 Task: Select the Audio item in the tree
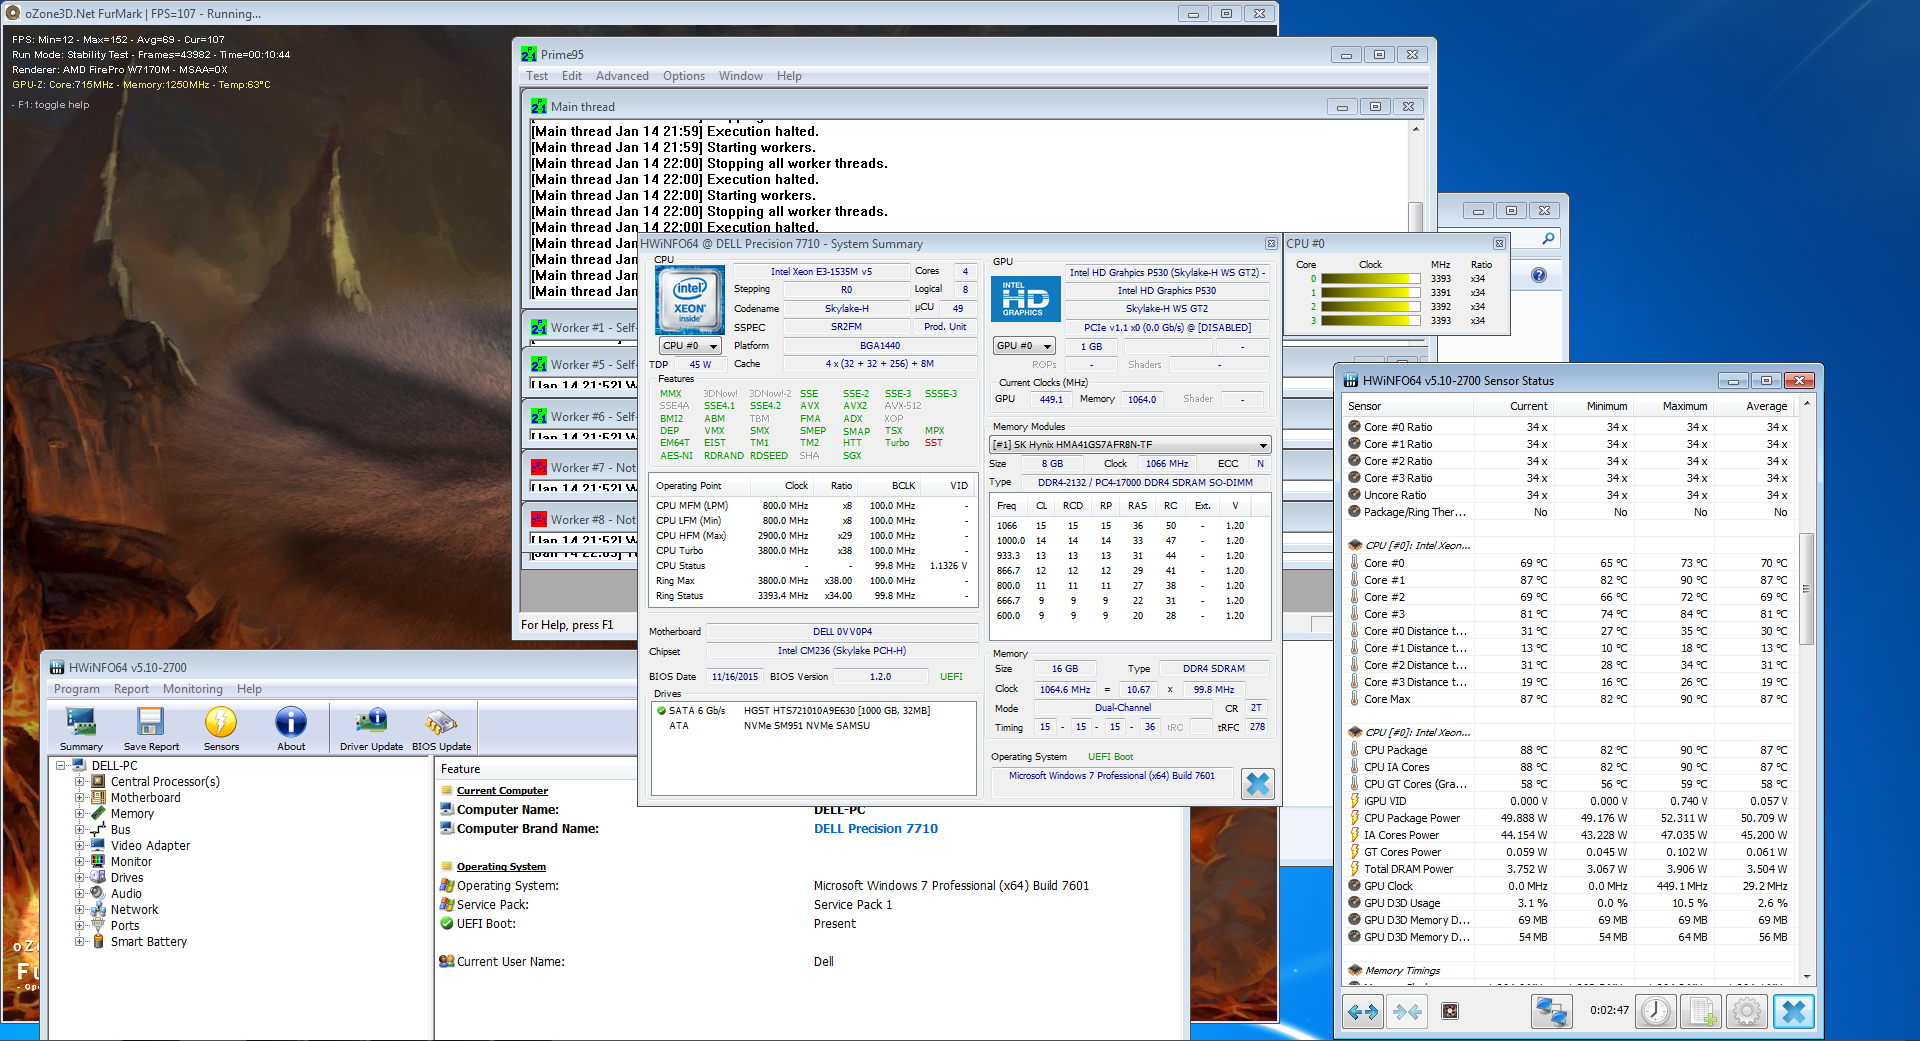click(126, 894)
